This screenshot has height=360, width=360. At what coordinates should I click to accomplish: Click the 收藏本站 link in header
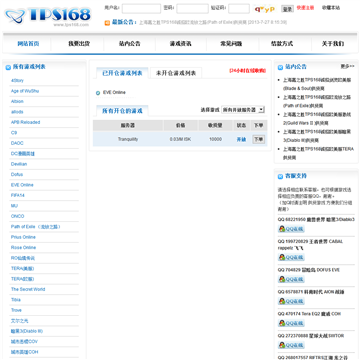coord(331,8)
